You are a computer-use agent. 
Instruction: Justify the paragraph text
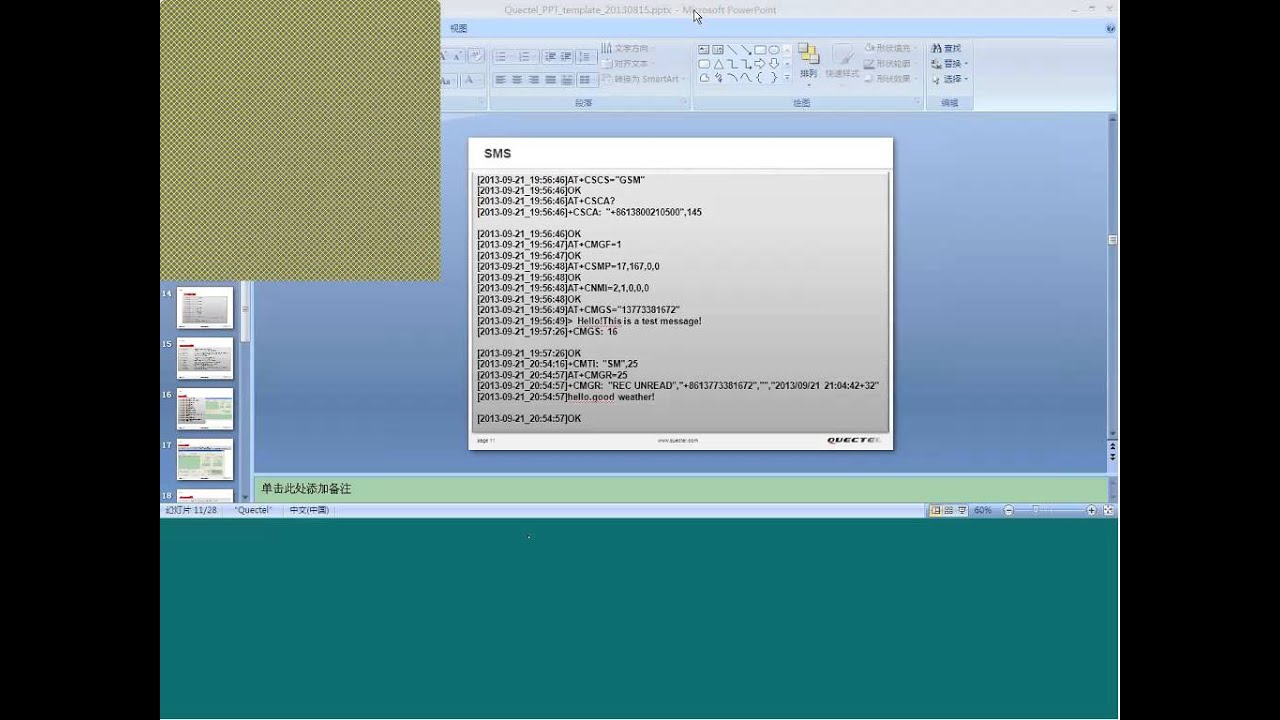pyautogui.click(x=550, y=80)
